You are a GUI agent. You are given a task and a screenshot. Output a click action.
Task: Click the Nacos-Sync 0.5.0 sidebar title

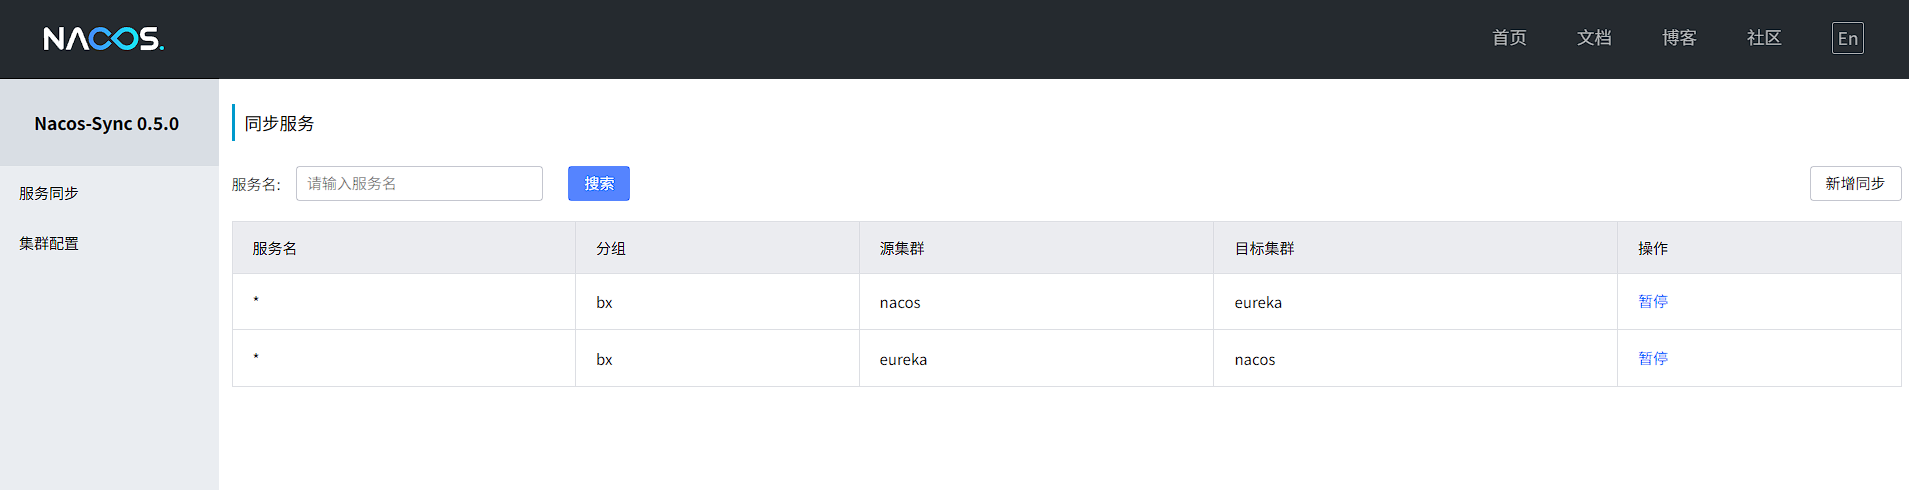pyautogui.click(x=107, y=124)
